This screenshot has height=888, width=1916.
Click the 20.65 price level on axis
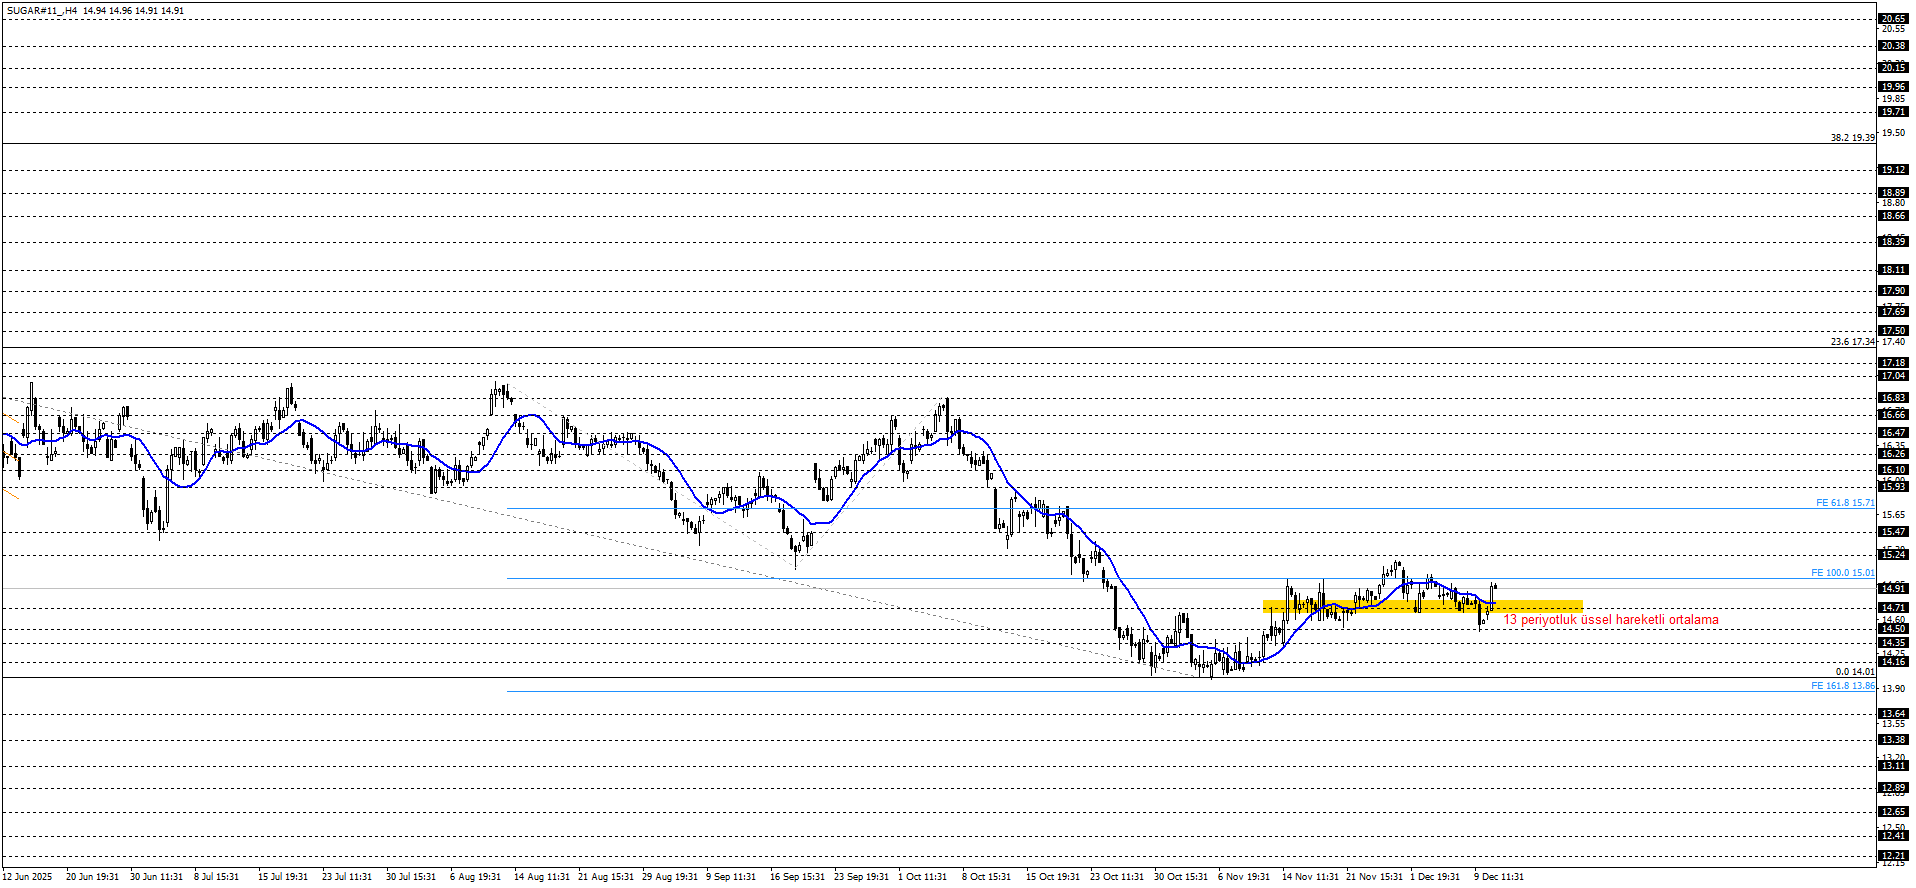tap(1892, 19)
